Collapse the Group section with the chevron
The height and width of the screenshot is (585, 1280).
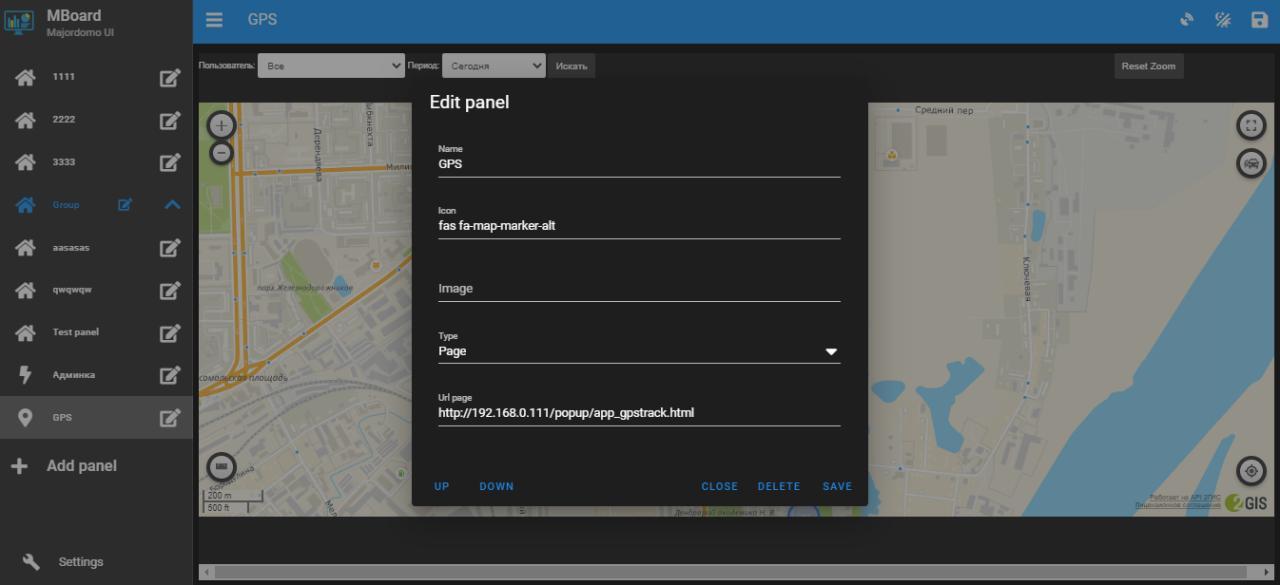(x=172, y=205)
